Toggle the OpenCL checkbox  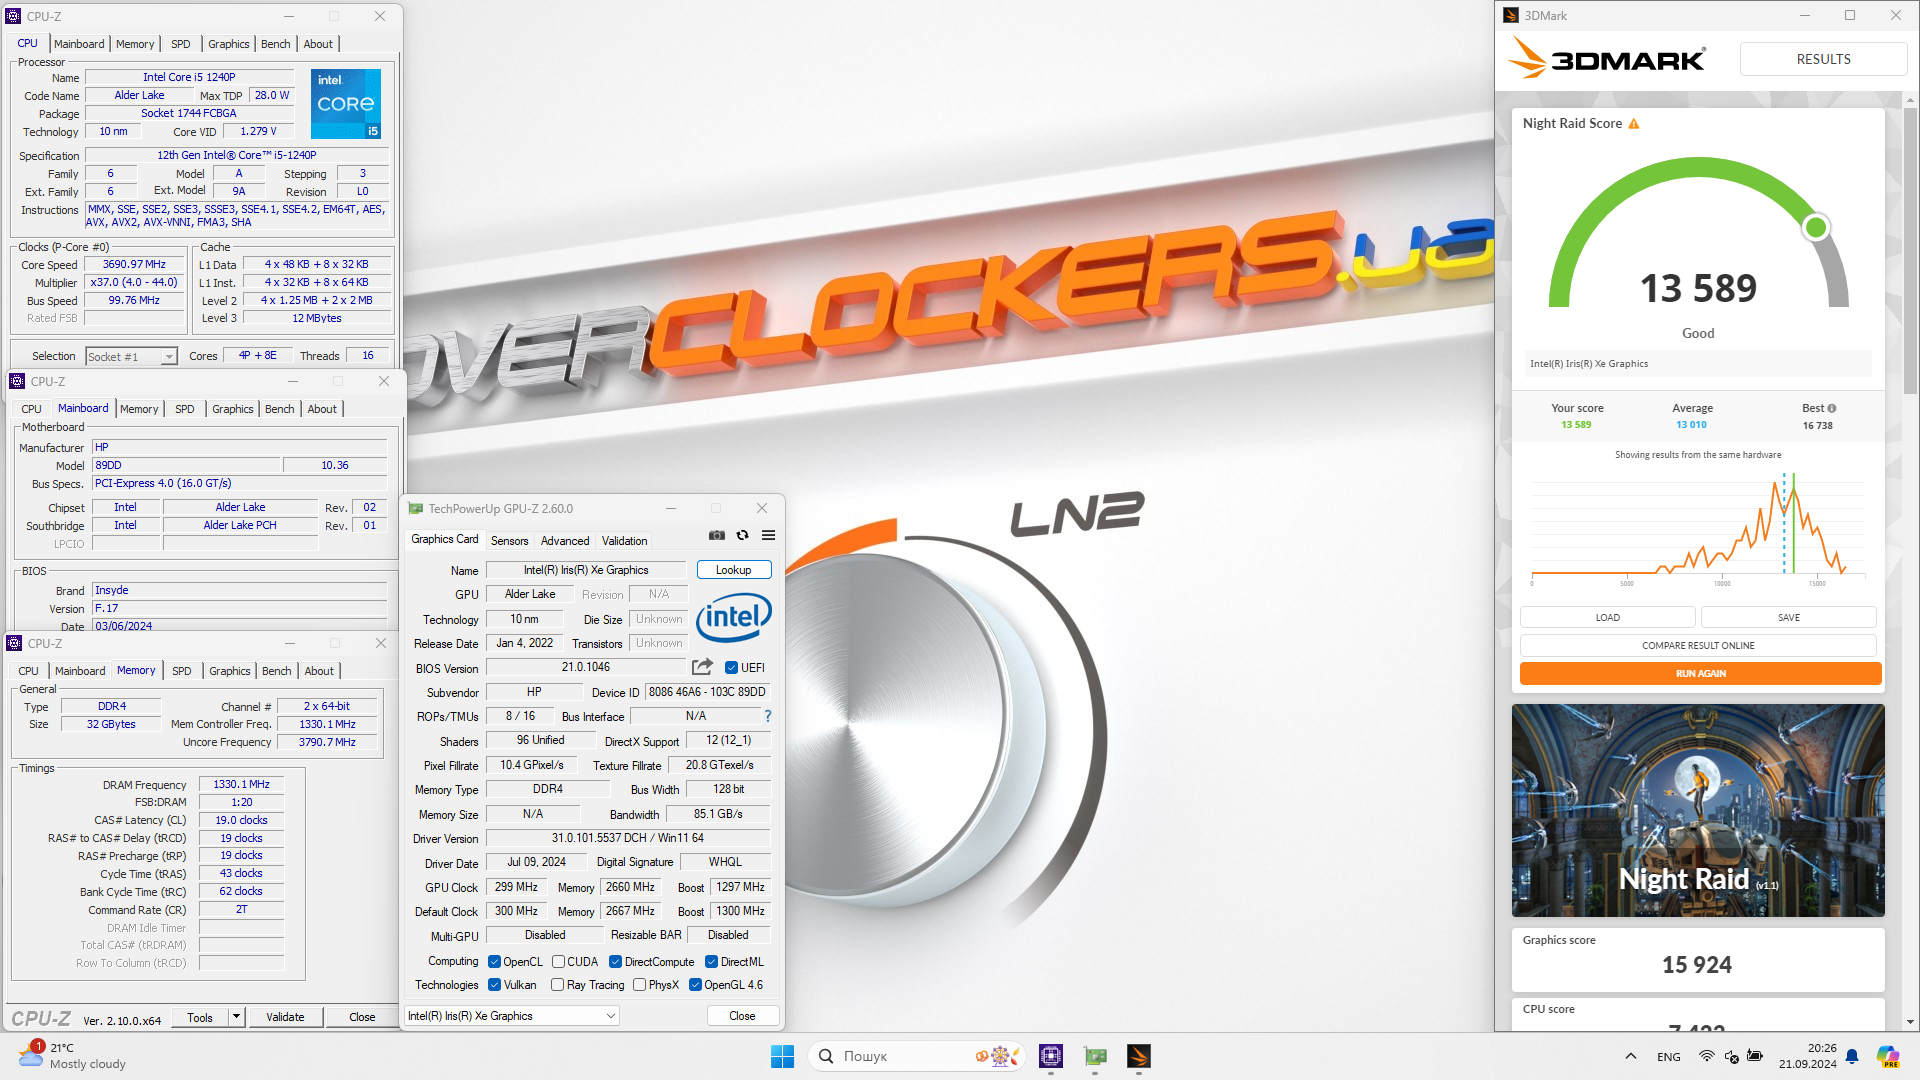494,962
